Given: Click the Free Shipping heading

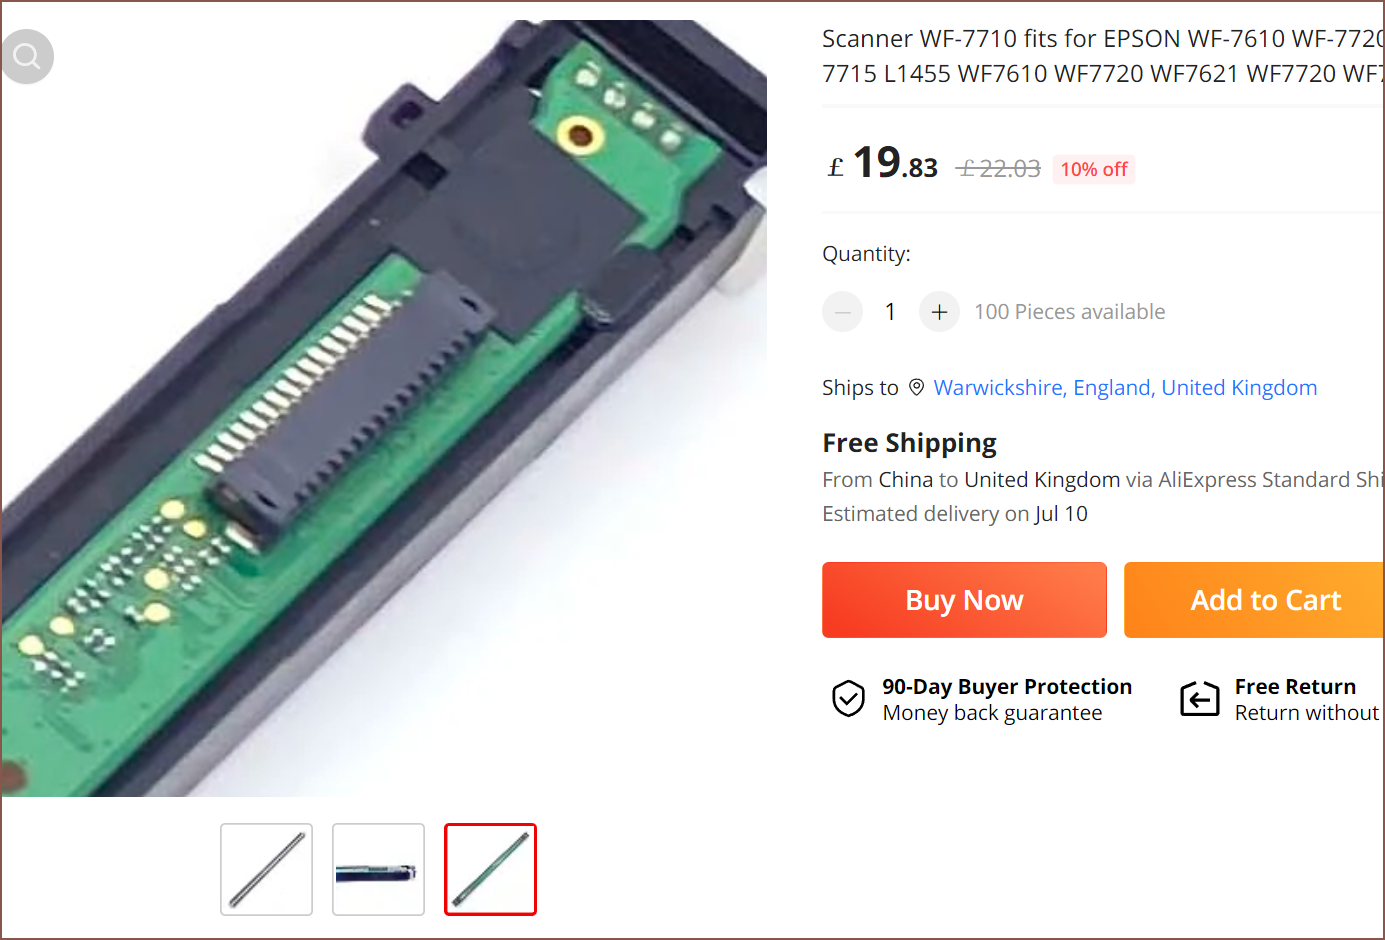Looking at the screenshot, I should 909,443.
